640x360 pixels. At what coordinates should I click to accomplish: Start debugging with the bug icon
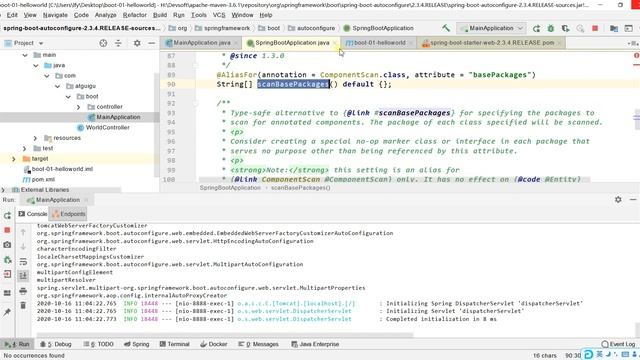(x=551, y=28)
